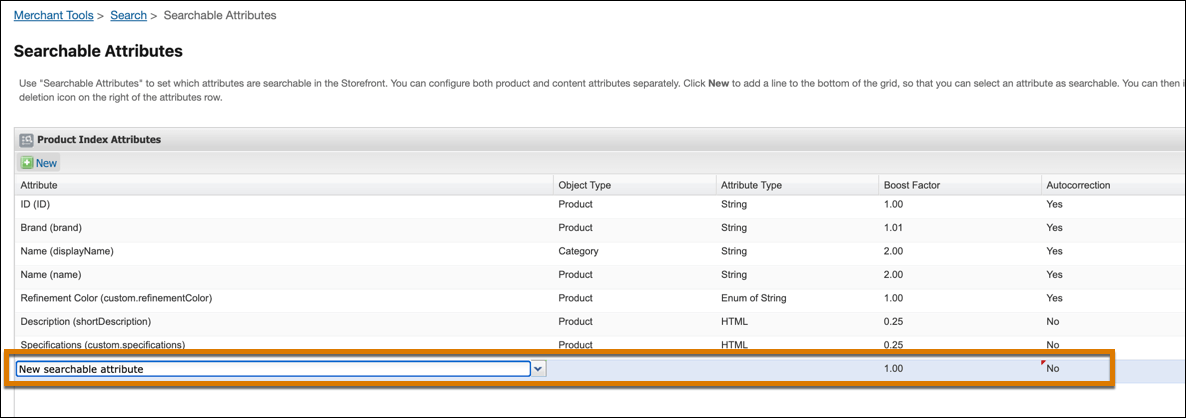Click the New button label in toolbar

tap(47, 163)
